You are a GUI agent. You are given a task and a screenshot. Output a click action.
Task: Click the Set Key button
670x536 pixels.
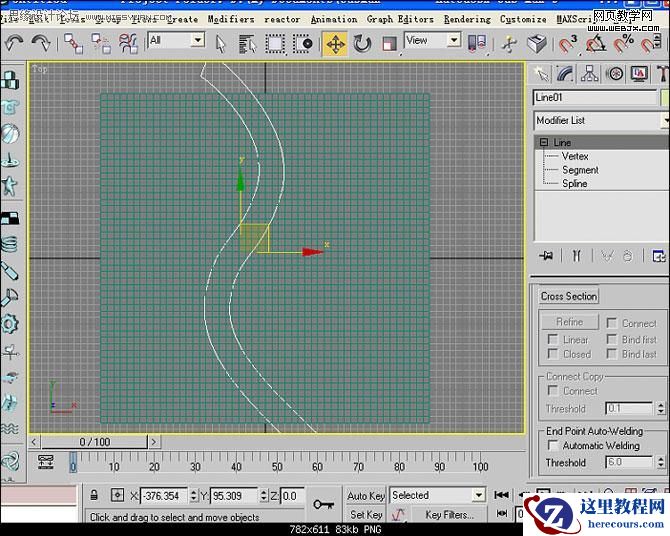(366, 514)
